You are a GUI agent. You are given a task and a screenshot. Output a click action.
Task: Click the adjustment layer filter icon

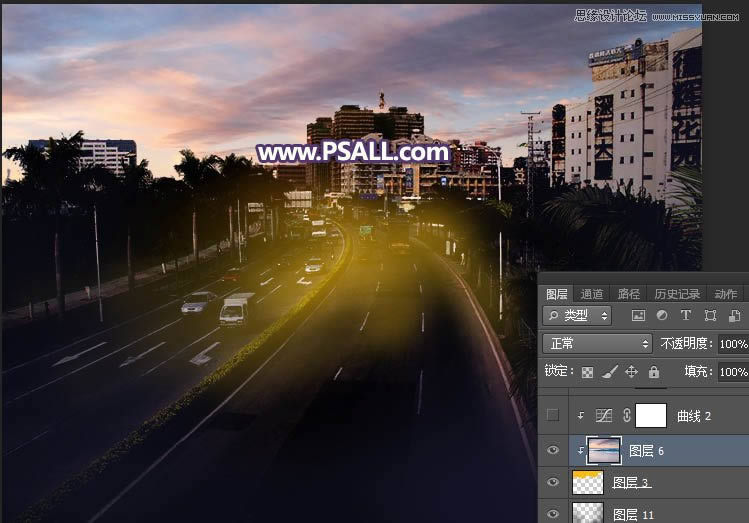click(x=662, y=316)
